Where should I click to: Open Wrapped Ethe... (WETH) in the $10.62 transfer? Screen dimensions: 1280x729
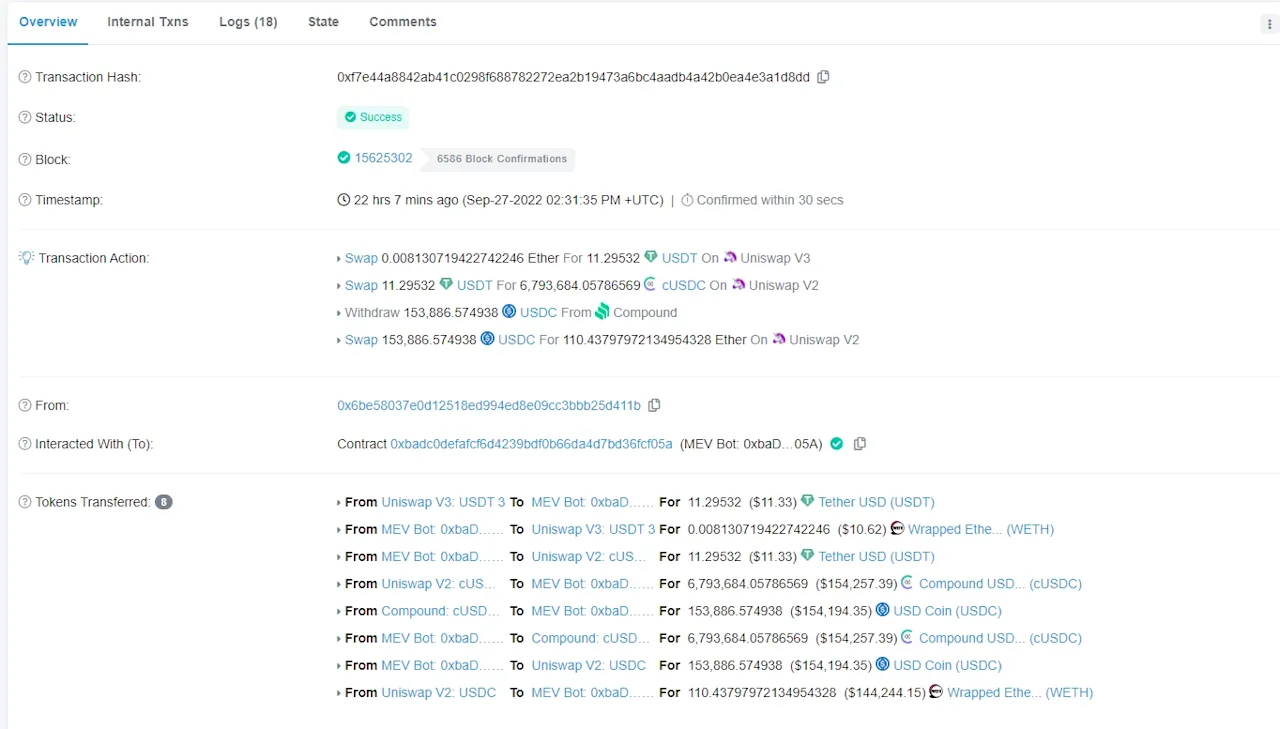981,529
